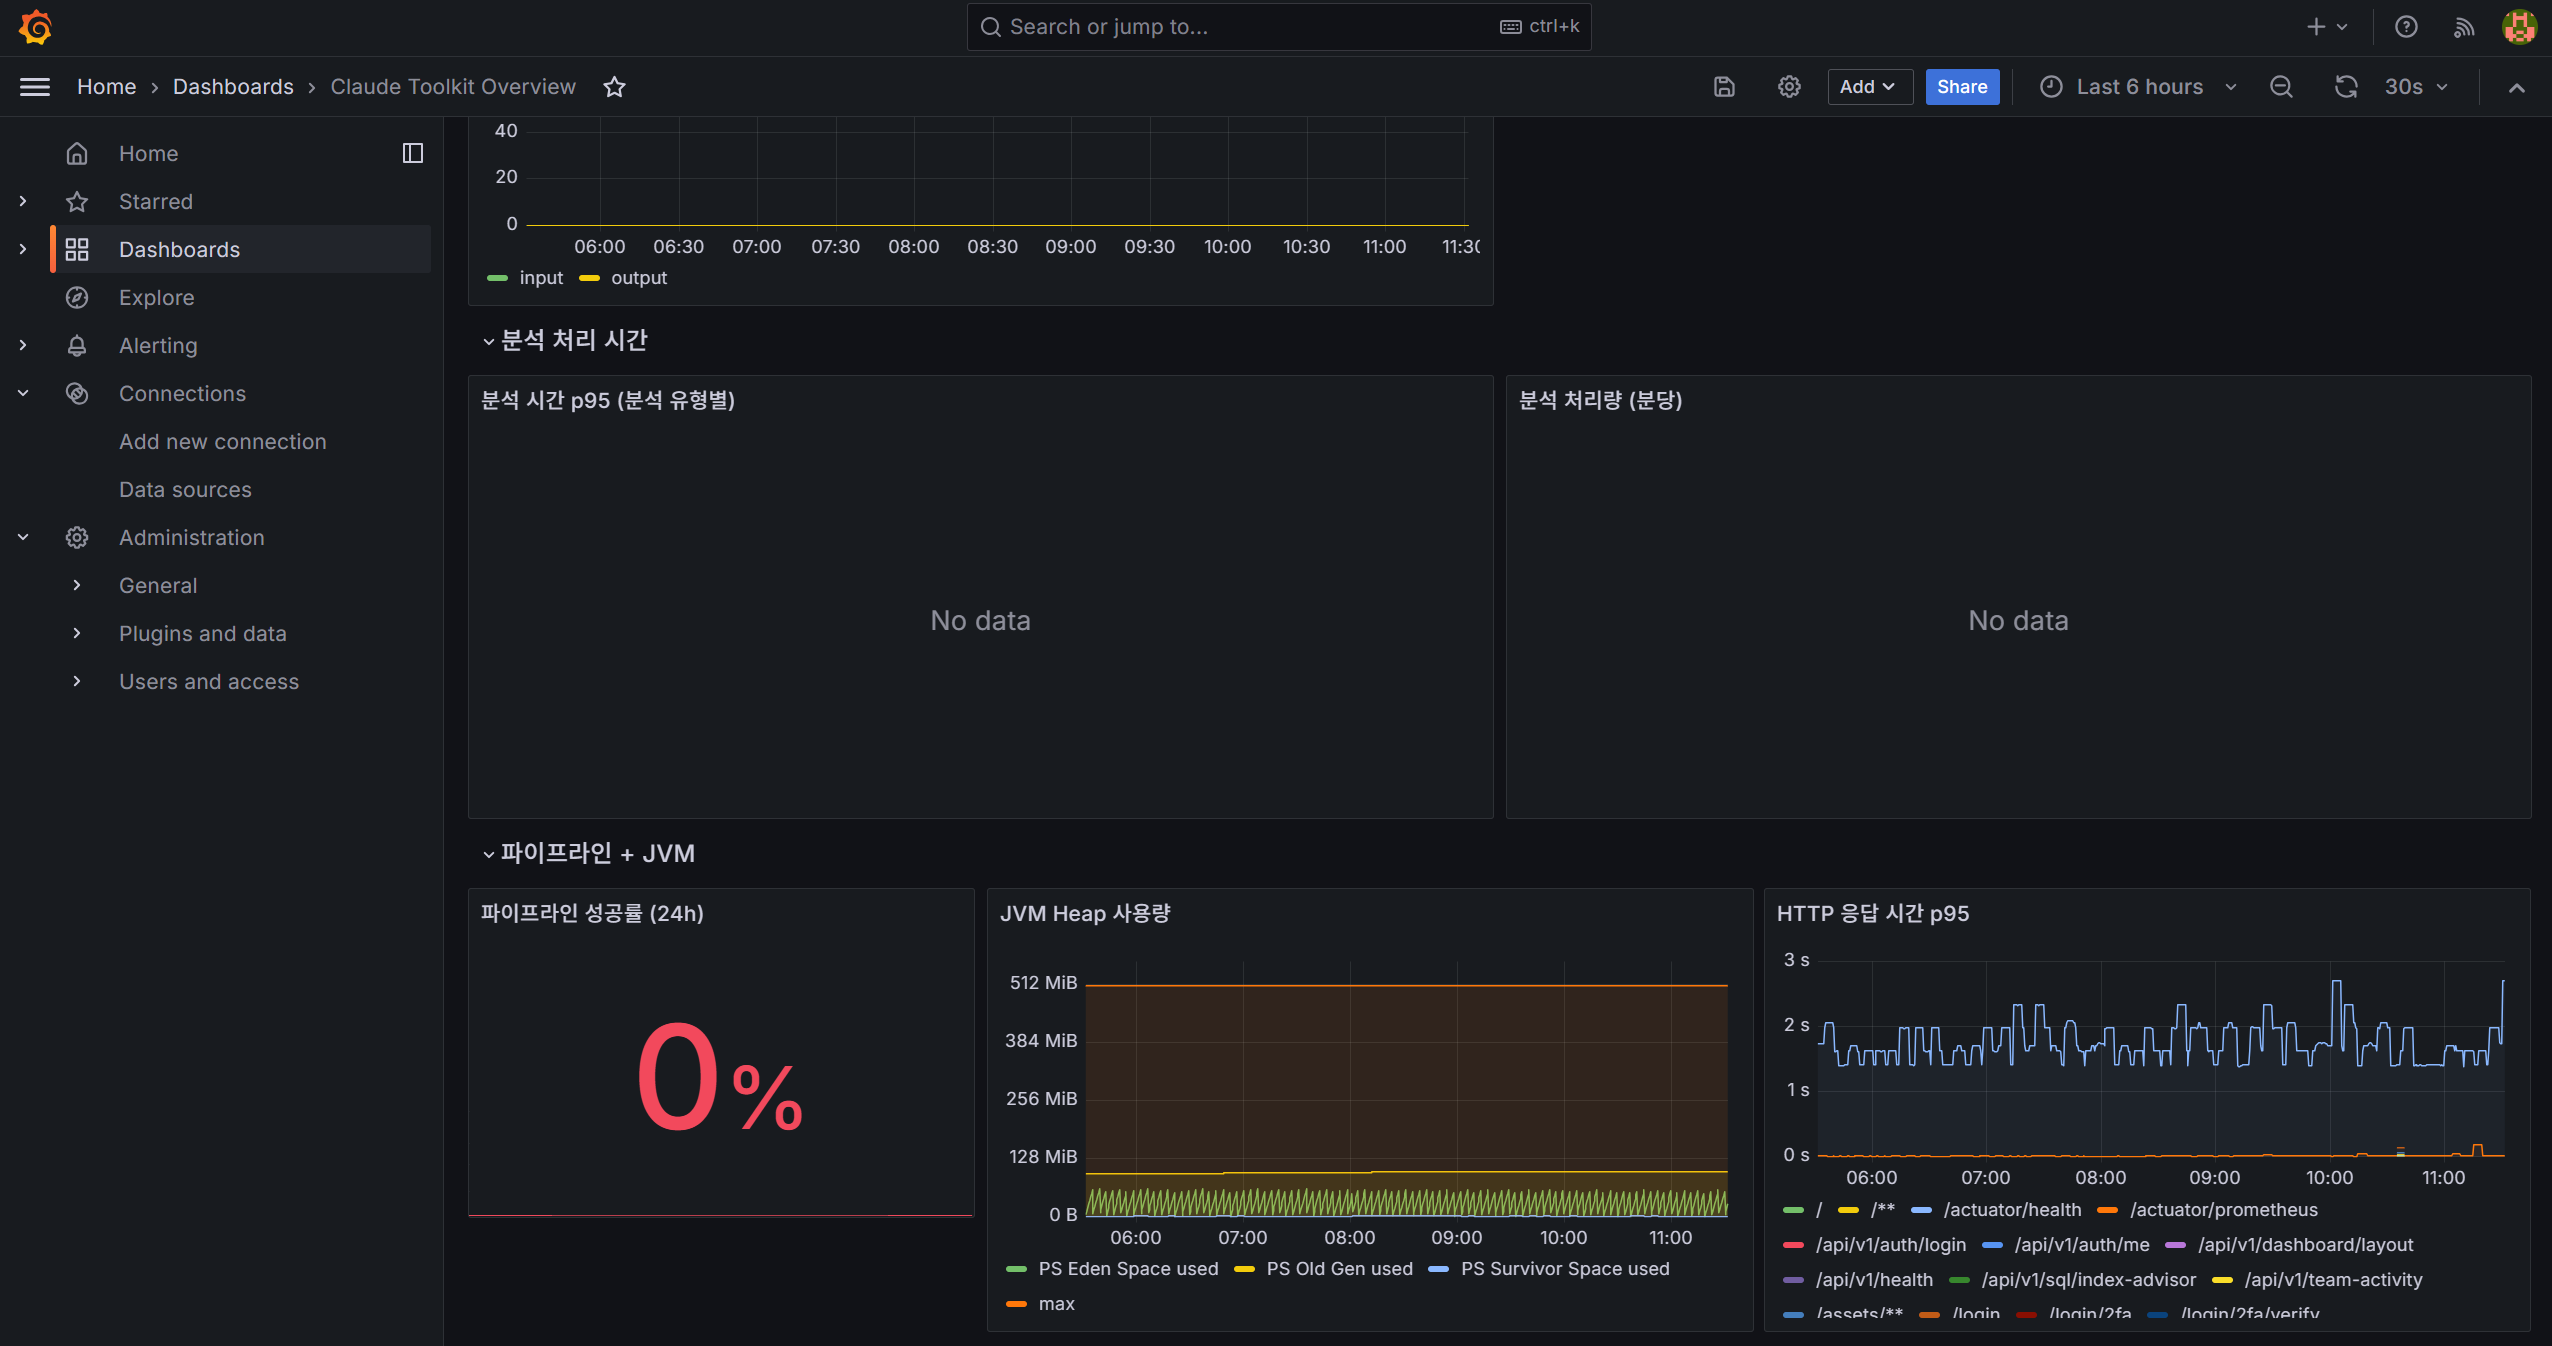Viewport: 2552px width, 1346px height.
Task: Select Data sources in the sidebar
Action: click(x=185, y=489)
